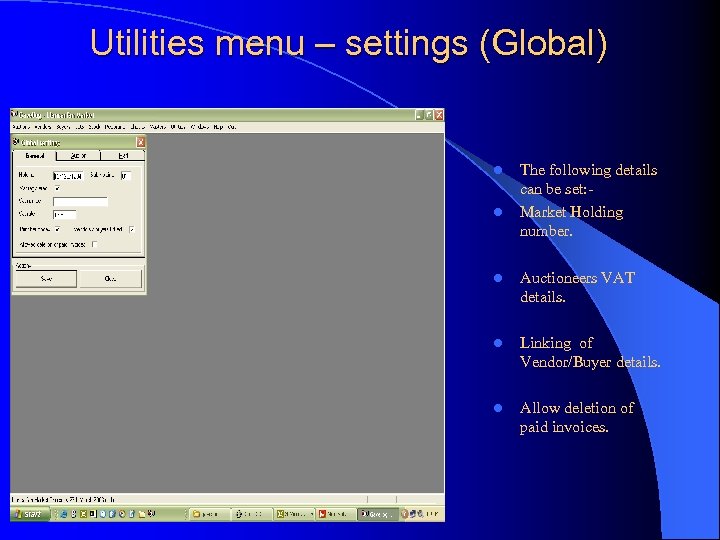This screenshot has width=720, height=540.
Task: Click the 'Allow deletion of paid invoices.' bullet text
Action: [x=577, y=417]
